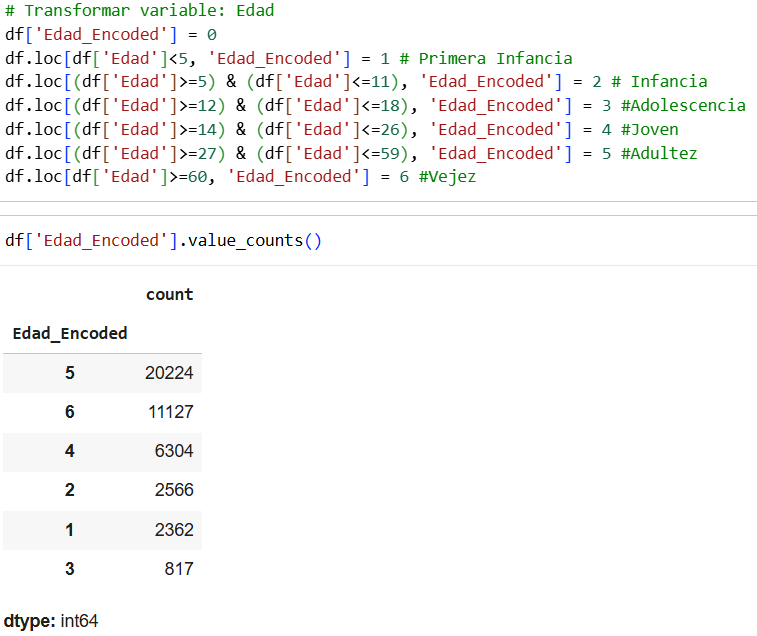The width and height of the screenshot is (757, 636).
Task: Click the Primera Infancia comment
Action: (x=486, y=58)
